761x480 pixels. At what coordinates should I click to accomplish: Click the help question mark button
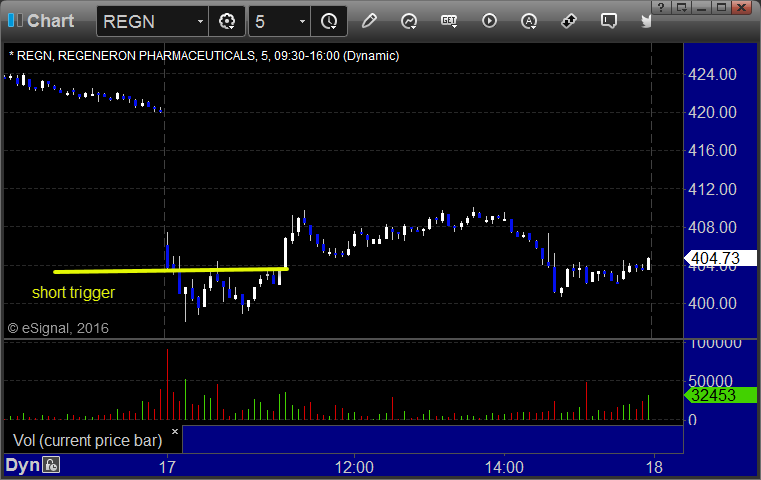[661, 7]
